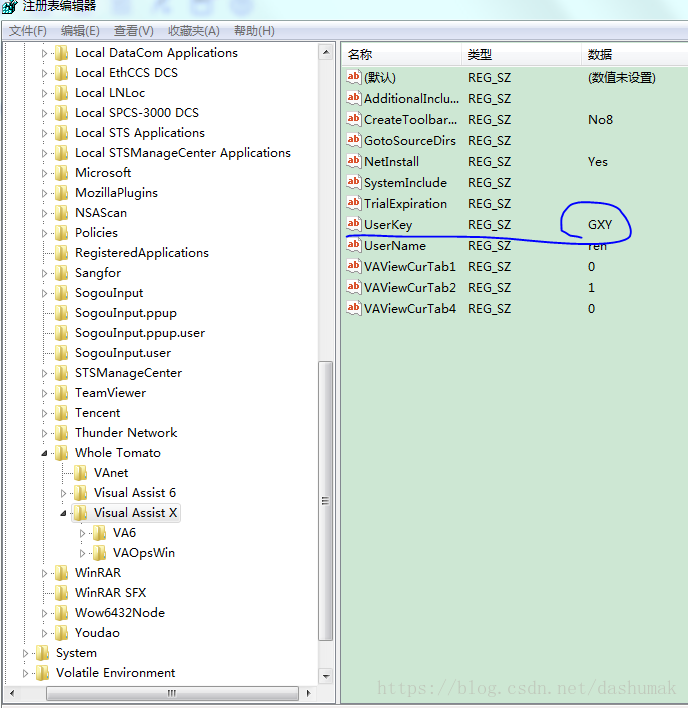688x708 pixels.
Task: Click the ab icon of the VAViewCurTab4 value
Action: tap(354, 308)
